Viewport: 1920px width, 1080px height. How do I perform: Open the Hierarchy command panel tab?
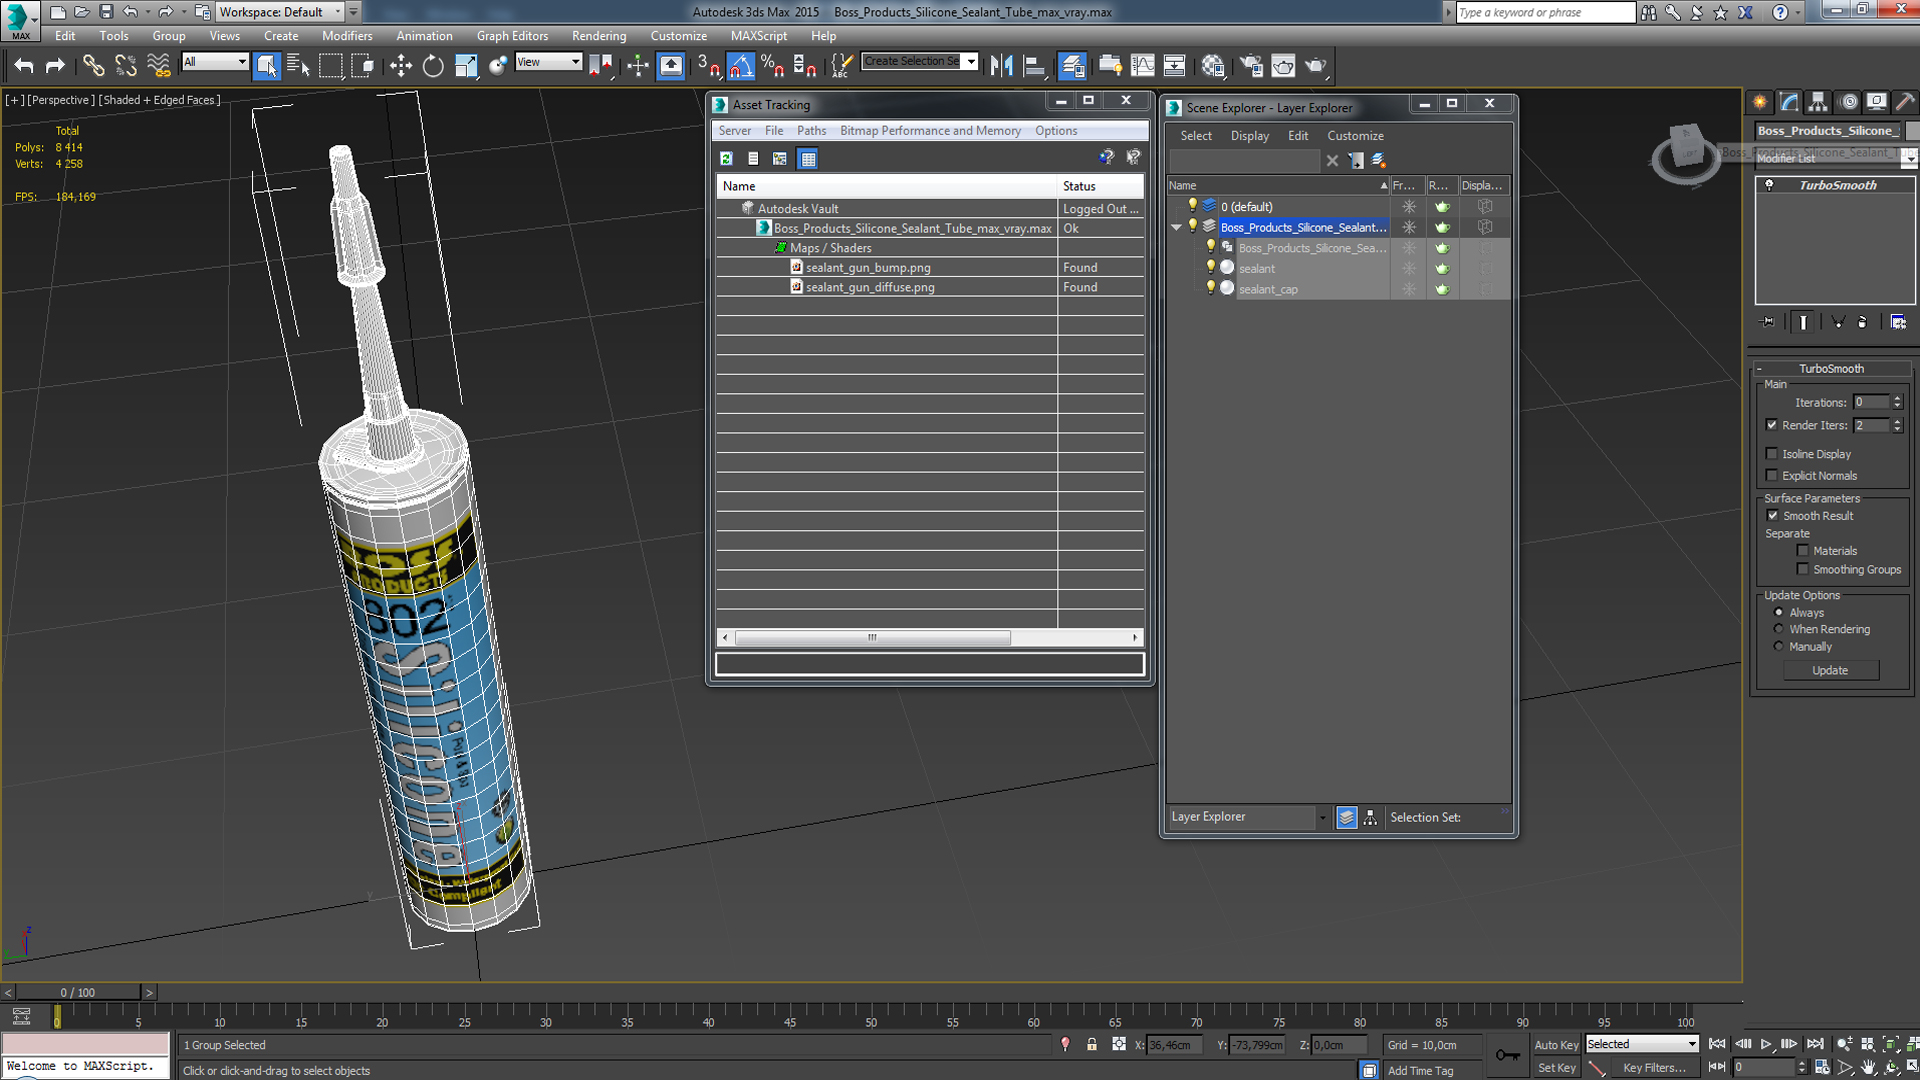click(1818, 102)
